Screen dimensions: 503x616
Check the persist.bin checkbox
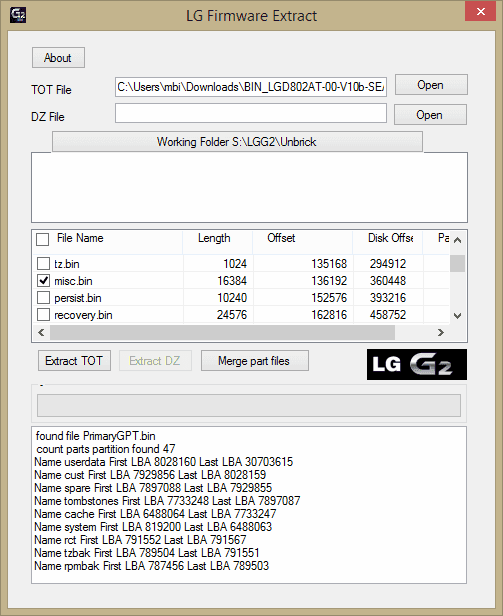tap(43, 298)
